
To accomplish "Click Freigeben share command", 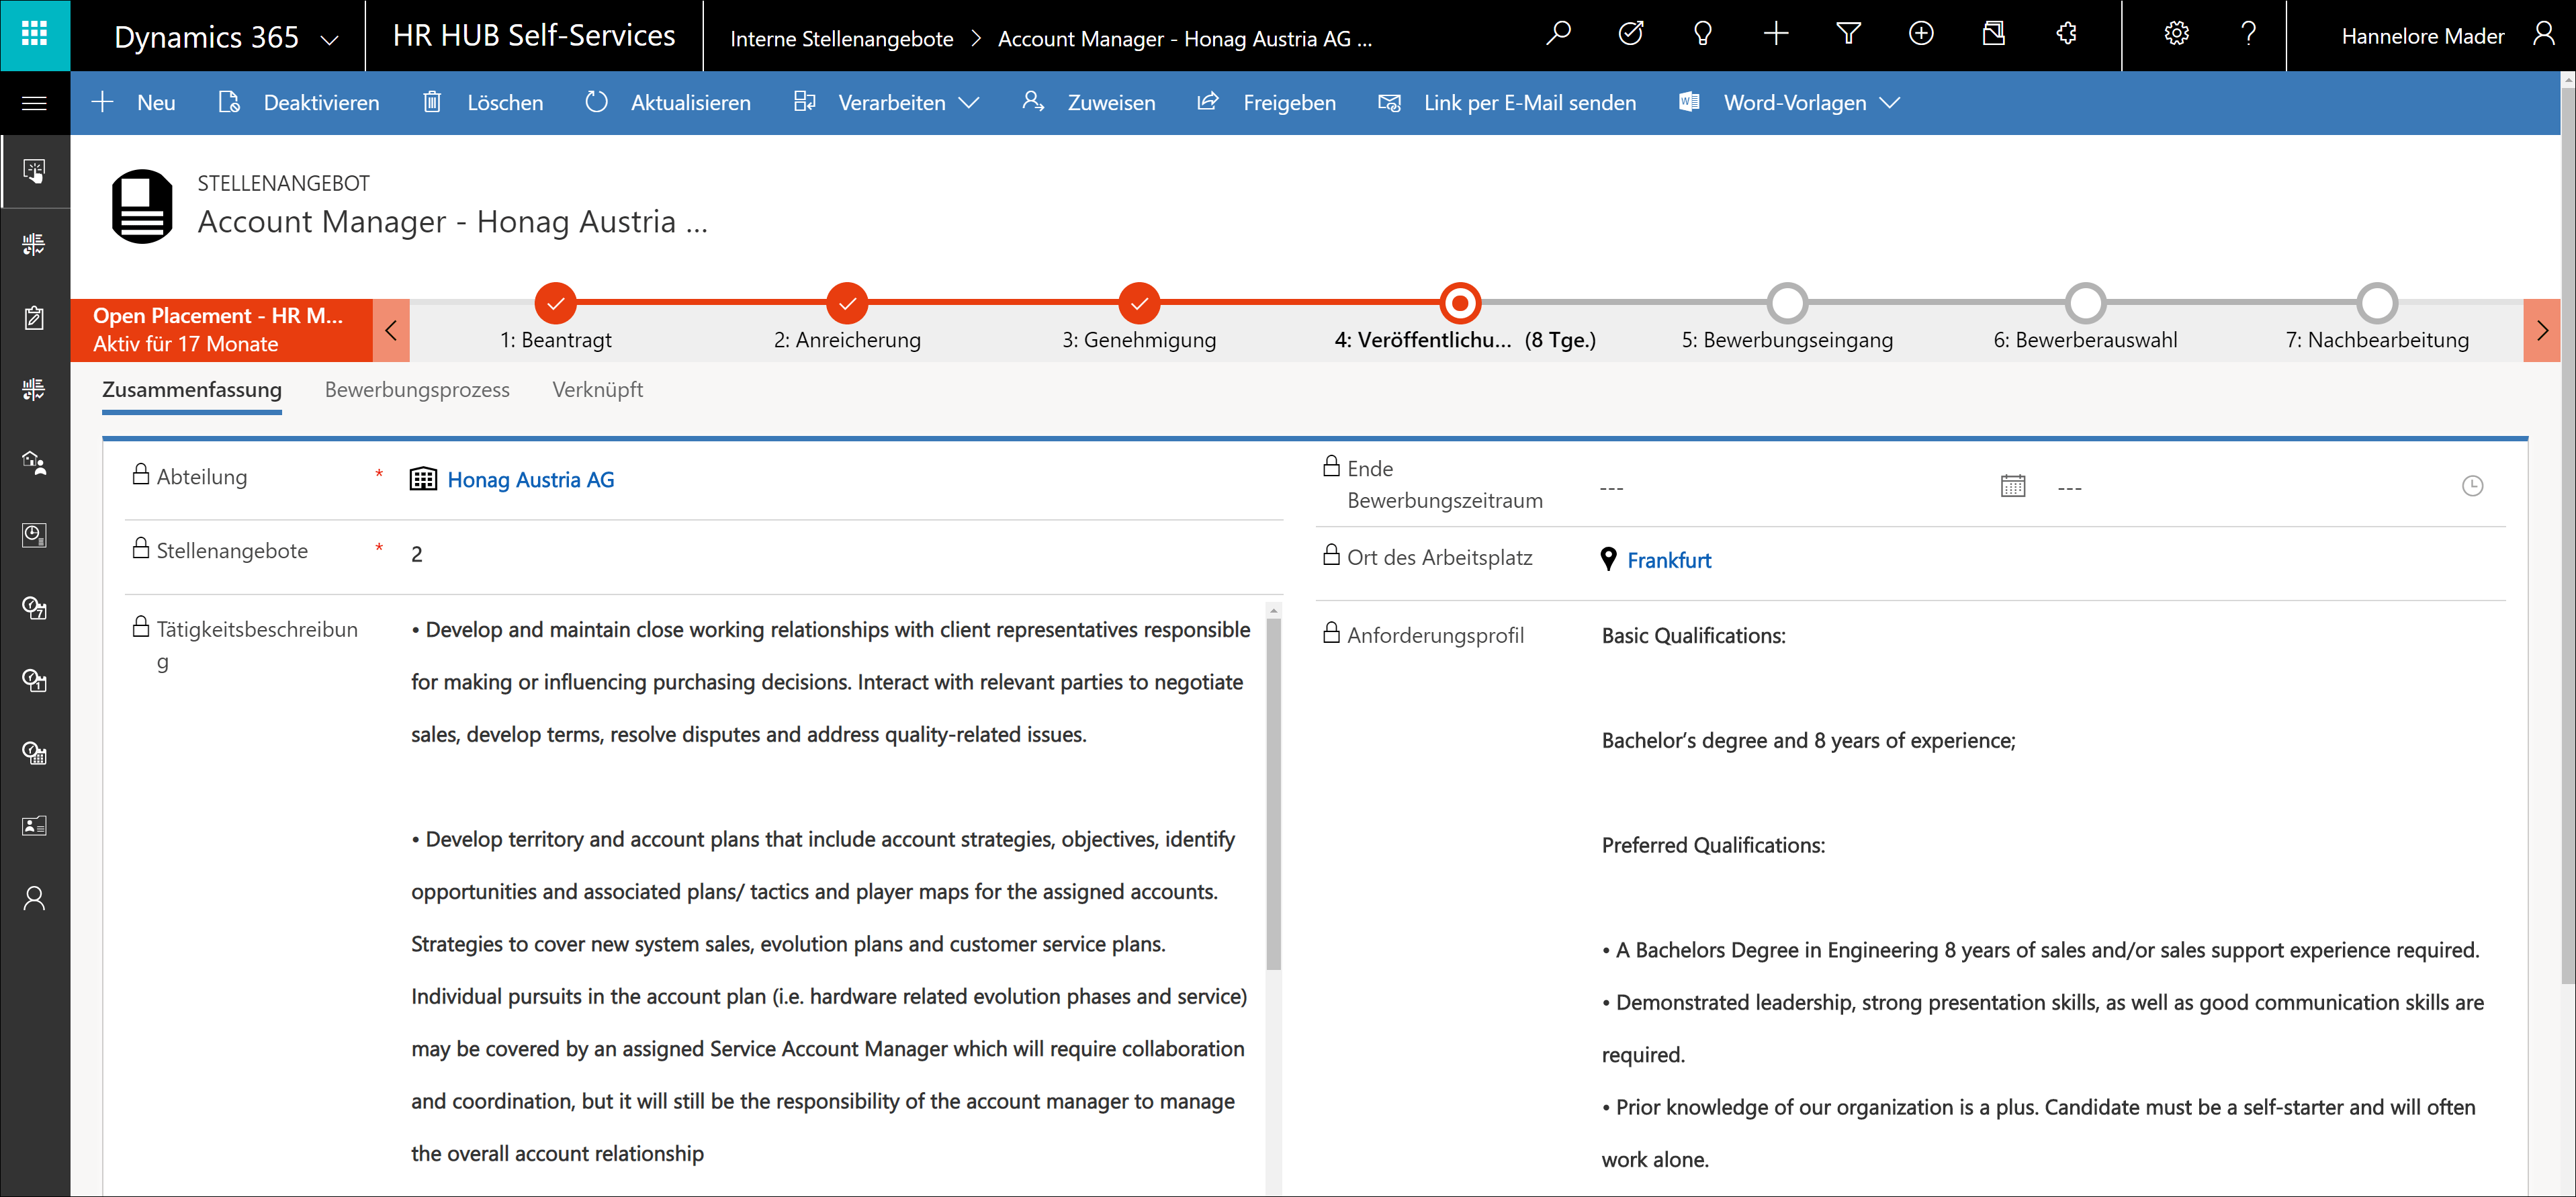I will click(x=1267, y=103).
